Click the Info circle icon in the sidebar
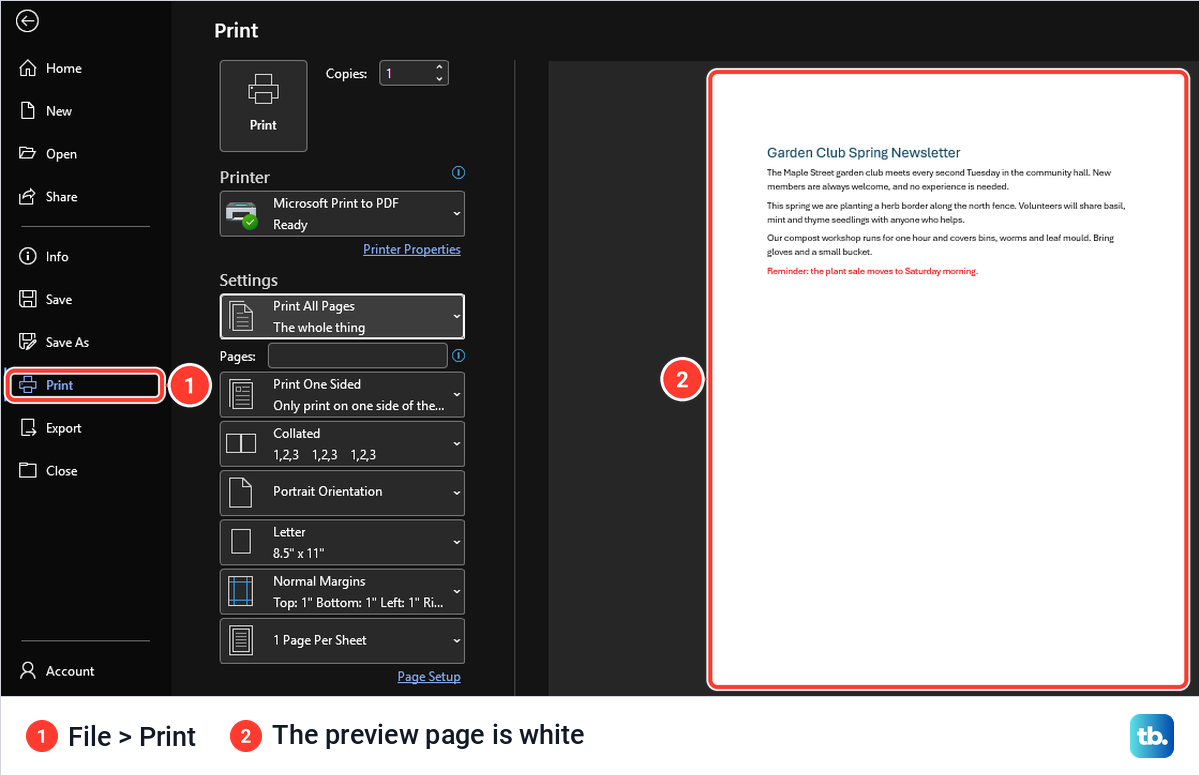1200x776 pixels. point(28,257)
